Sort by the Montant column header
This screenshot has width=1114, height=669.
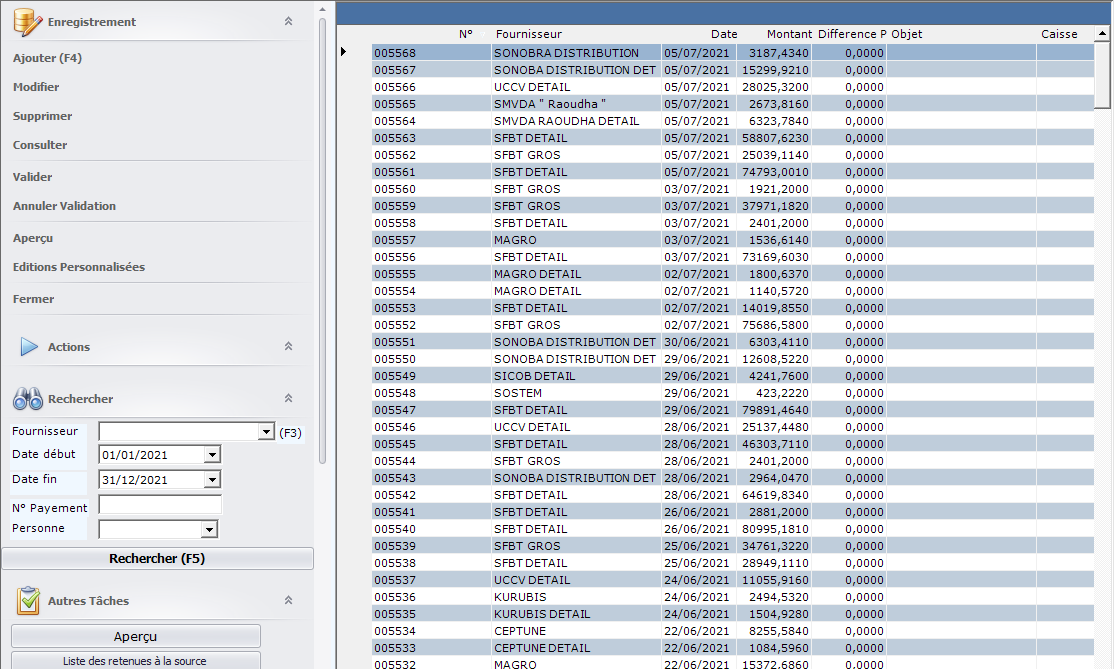[x=789, y=34]
